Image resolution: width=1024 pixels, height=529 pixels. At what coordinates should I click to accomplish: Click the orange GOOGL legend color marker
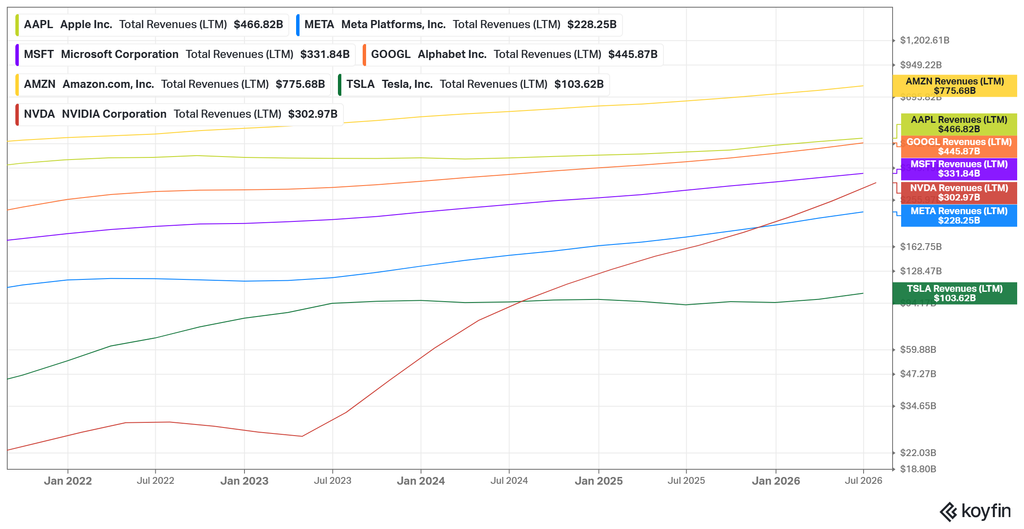364,54
